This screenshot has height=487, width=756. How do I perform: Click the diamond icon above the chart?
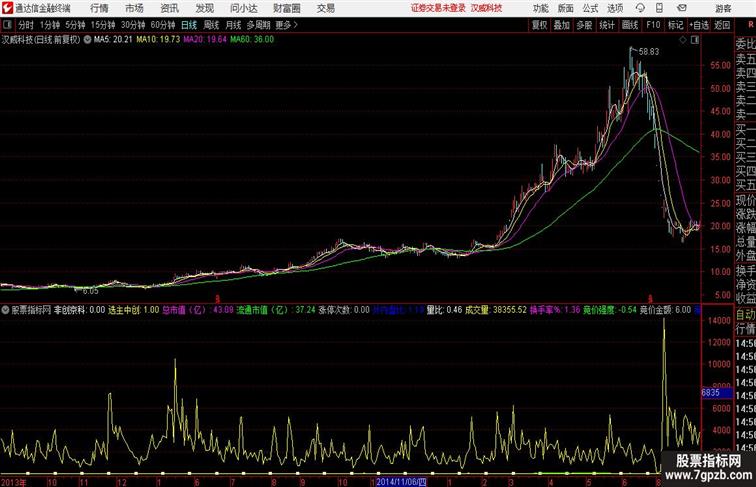683,40
